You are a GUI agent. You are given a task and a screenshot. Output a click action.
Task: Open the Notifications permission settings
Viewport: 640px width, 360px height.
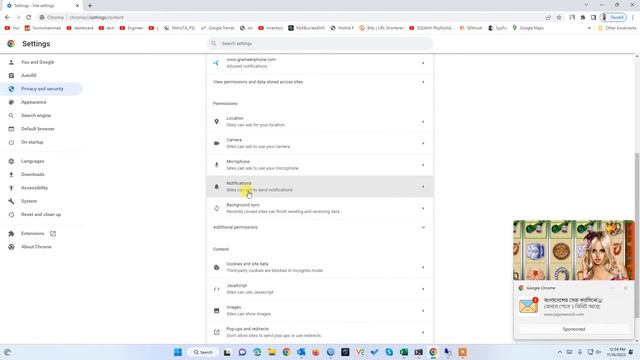(320, 187)
